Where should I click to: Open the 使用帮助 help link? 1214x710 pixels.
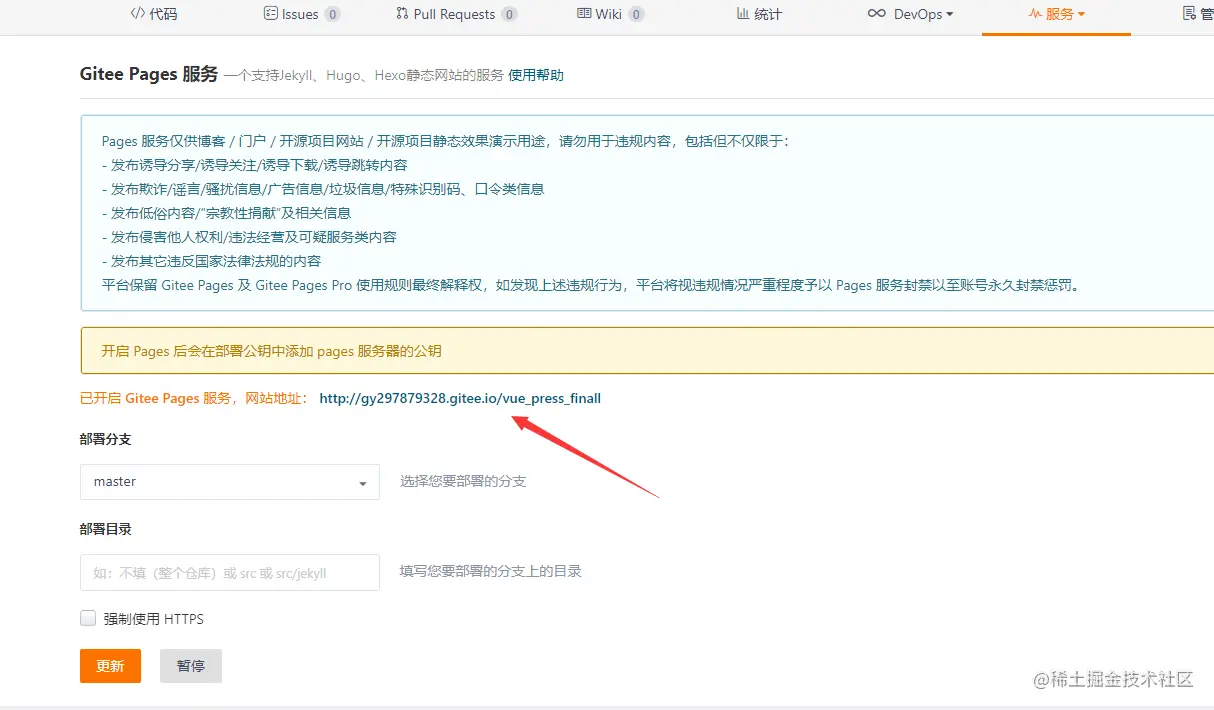536,75
